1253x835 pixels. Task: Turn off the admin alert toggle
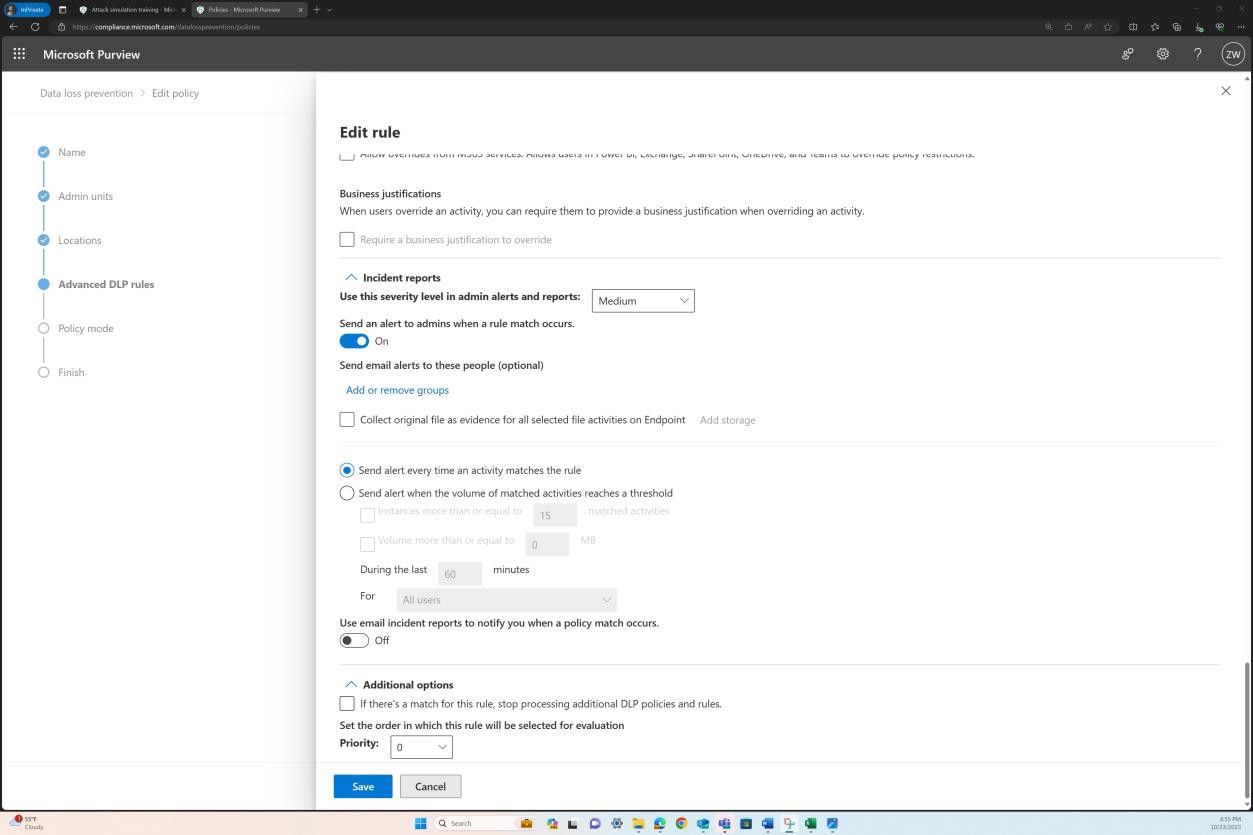(x=354, y=341)
